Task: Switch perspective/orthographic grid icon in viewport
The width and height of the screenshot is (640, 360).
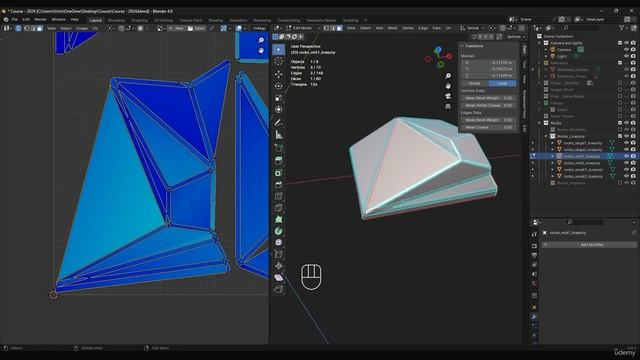Action: point(448,106)
